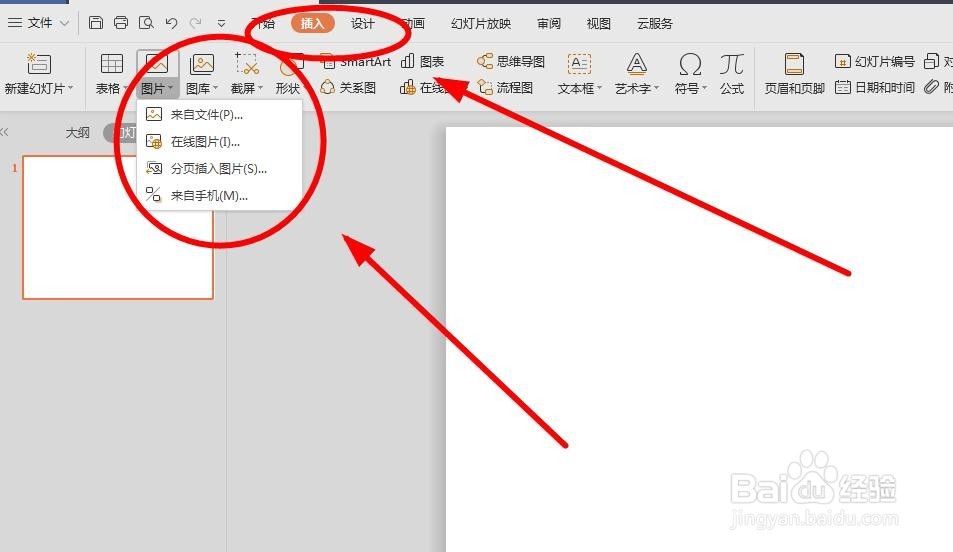Image resolution: width=953 pixels, height=552 pixels.
Task: Open the 文件 menu
Action: [x=38, y=23]
